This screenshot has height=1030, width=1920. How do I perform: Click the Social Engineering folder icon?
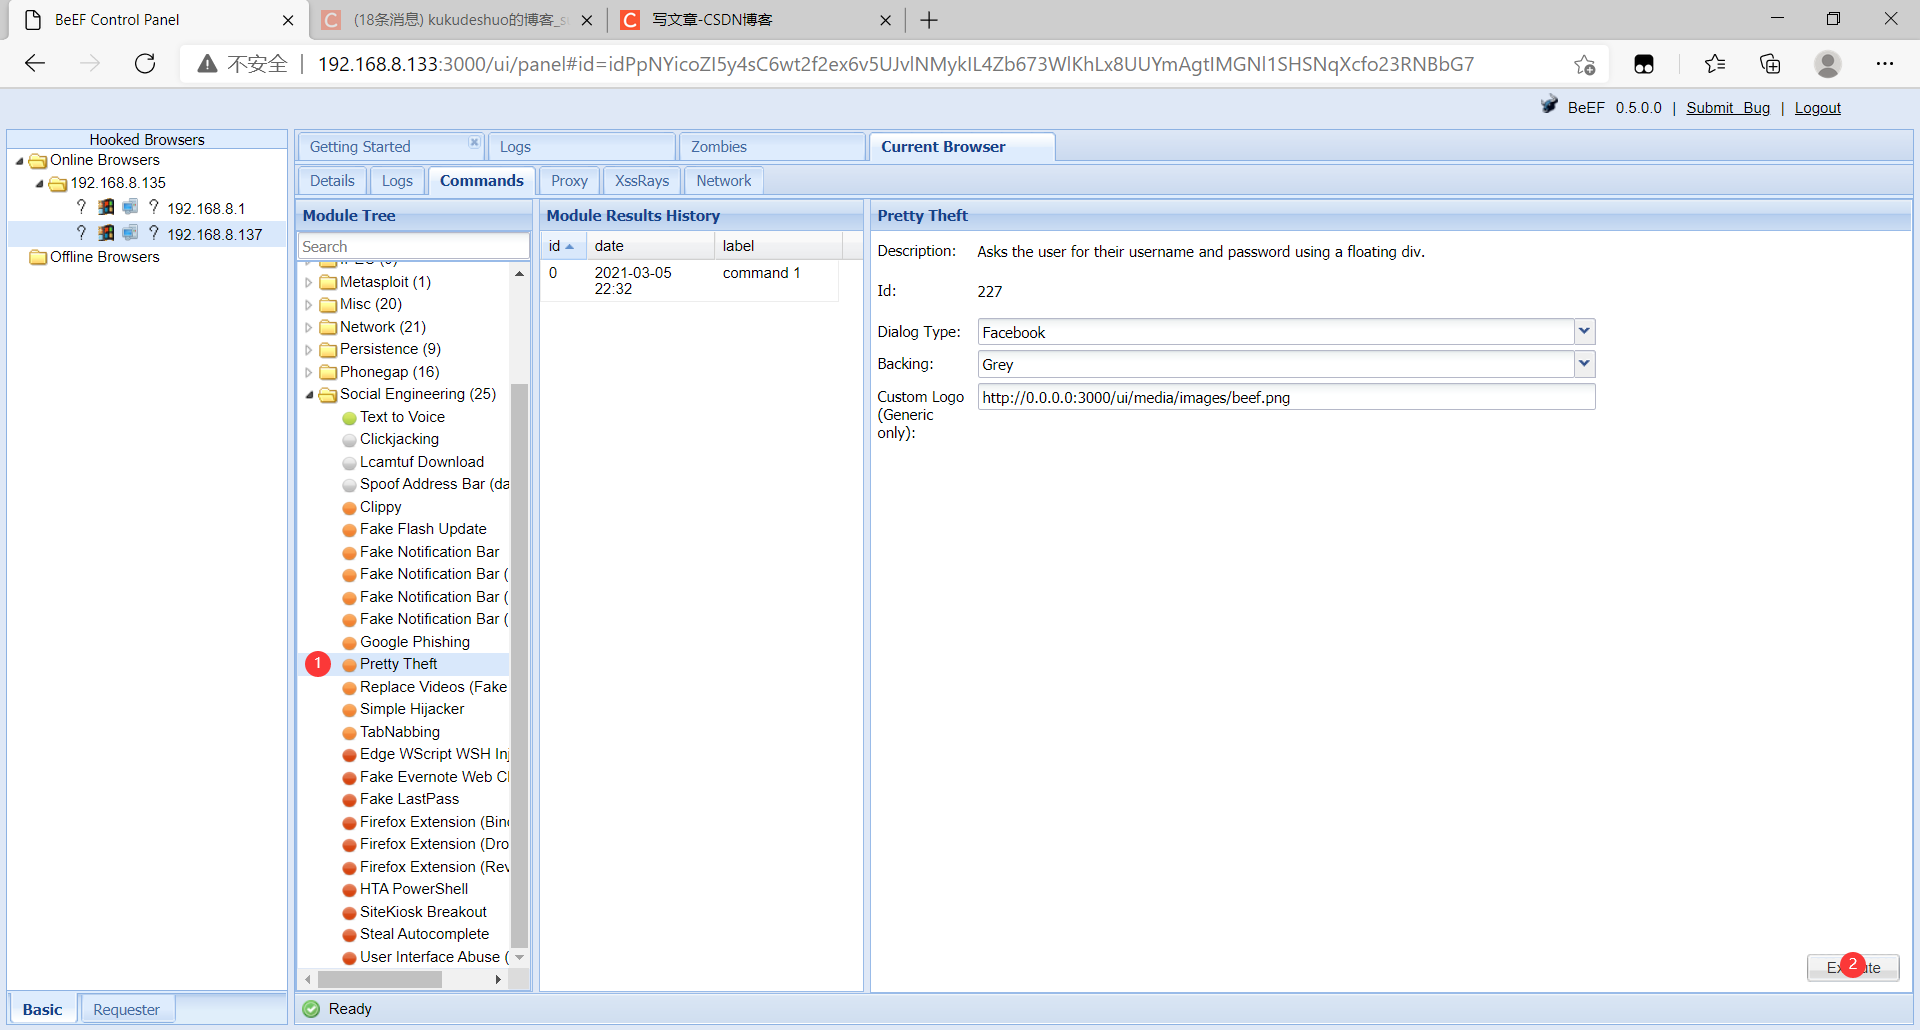coord(328,395)
